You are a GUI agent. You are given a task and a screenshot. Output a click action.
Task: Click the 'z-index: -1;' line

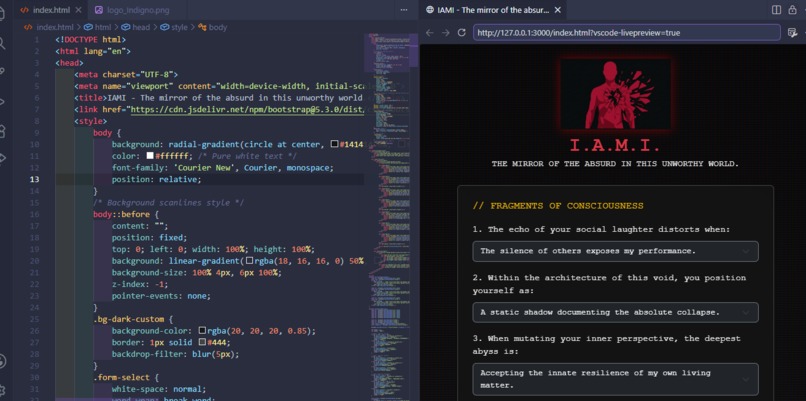[x=140, y=284]
